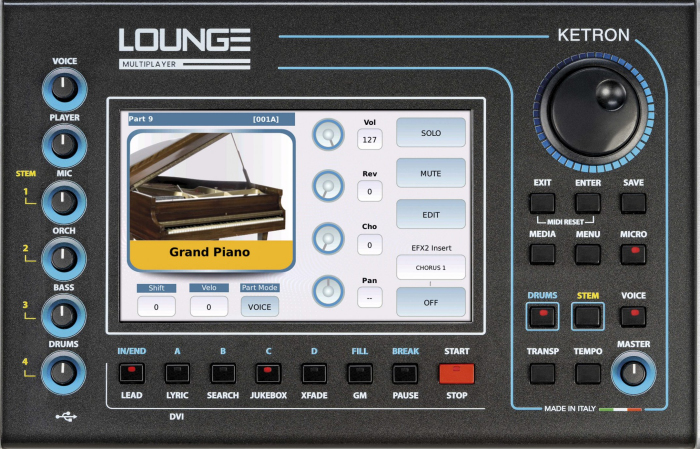
Task: Click the SAVE hardware button
Action: click(x=633, y=203)
